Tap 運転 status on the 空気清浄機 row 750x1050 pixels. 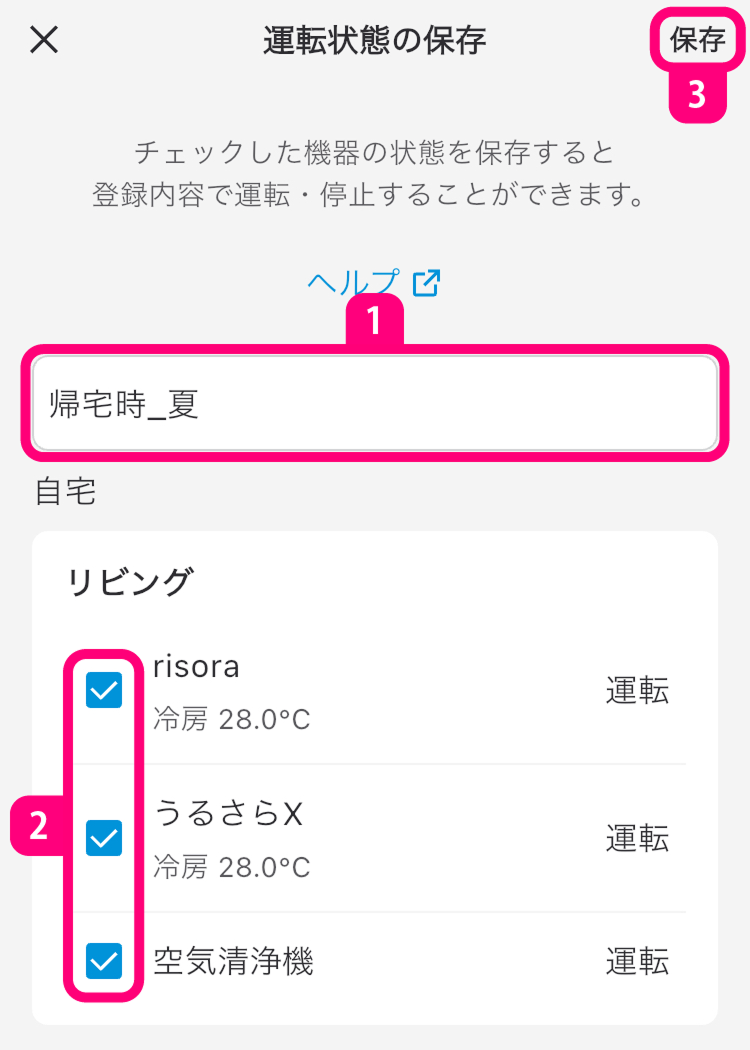[637, 962]
